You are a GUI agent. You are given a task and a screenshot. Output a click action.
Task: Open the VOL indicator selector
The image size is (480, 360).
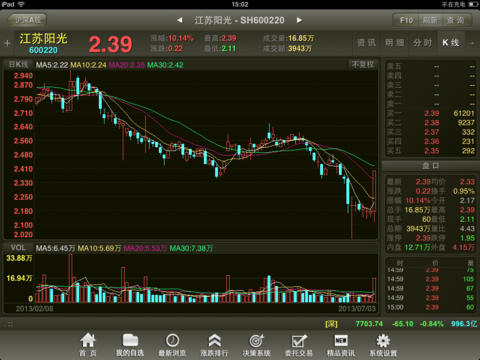18,248
